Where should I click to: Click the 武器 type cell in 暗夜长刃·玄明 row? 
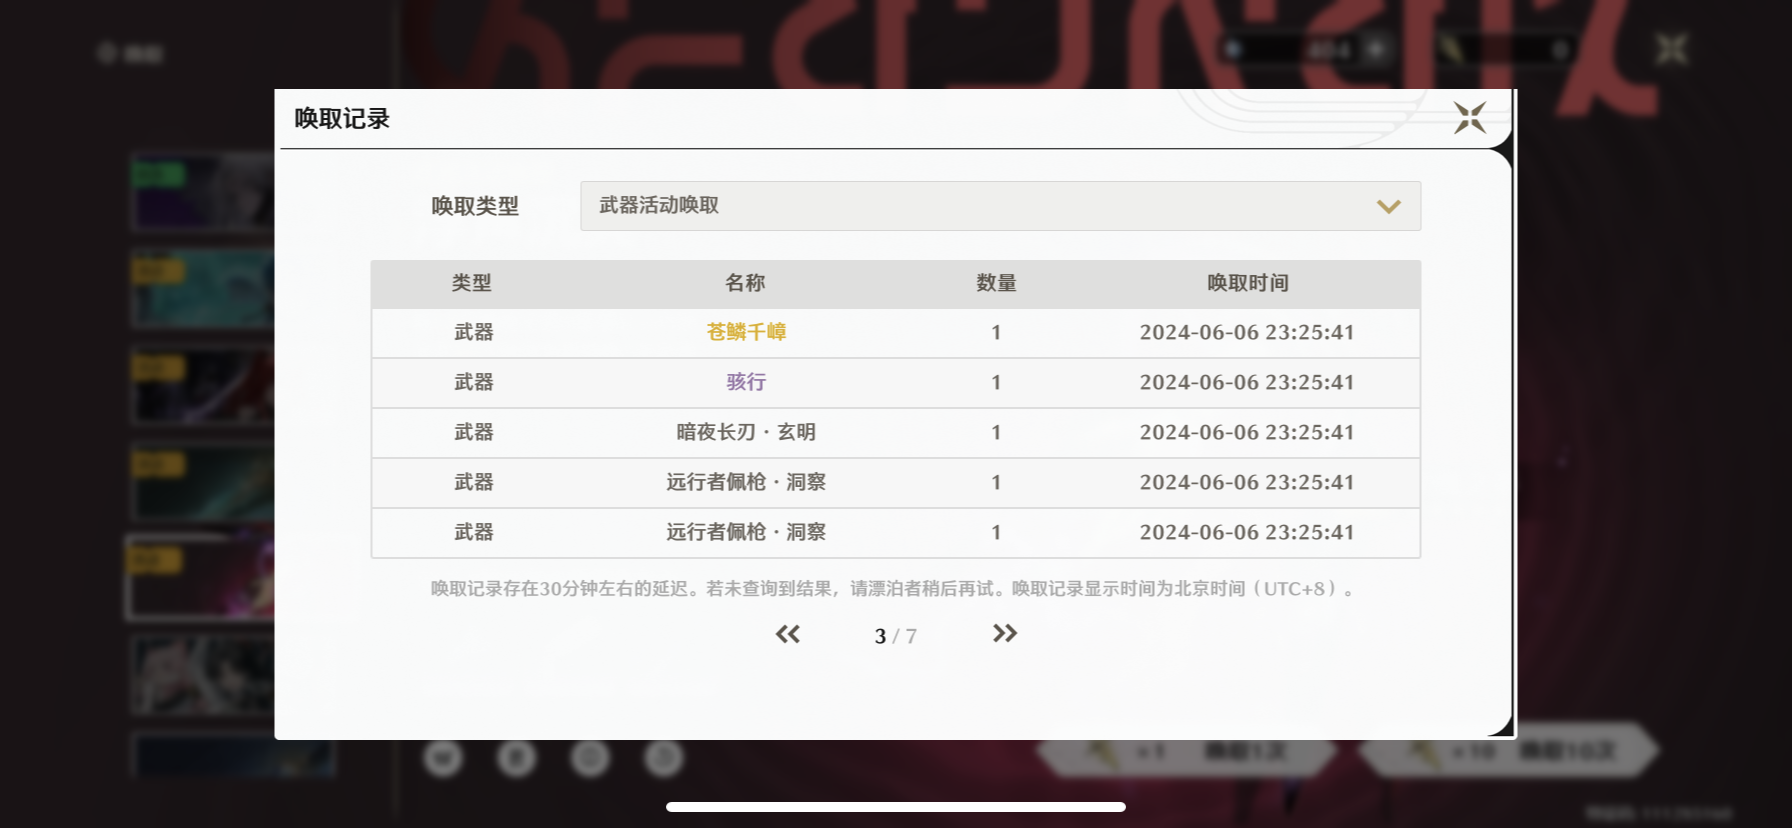click(474, 432)
